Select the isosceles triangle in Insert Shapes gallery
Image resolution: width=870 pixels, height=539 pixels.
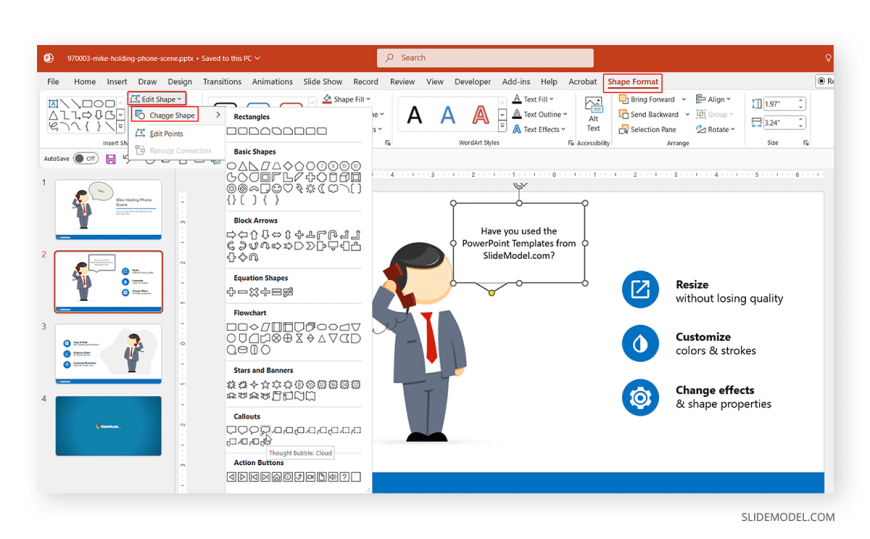(x=53, y=115)
